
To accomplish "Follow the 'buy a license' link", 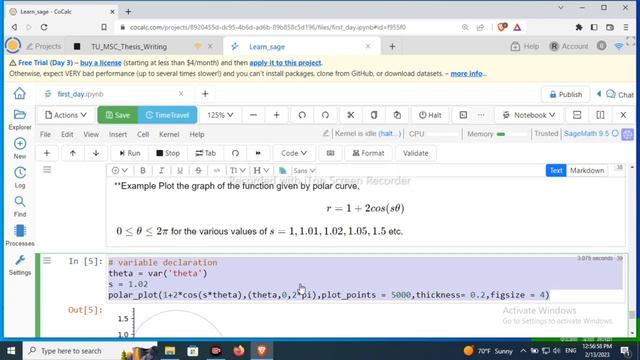I will tap(101, 63).
